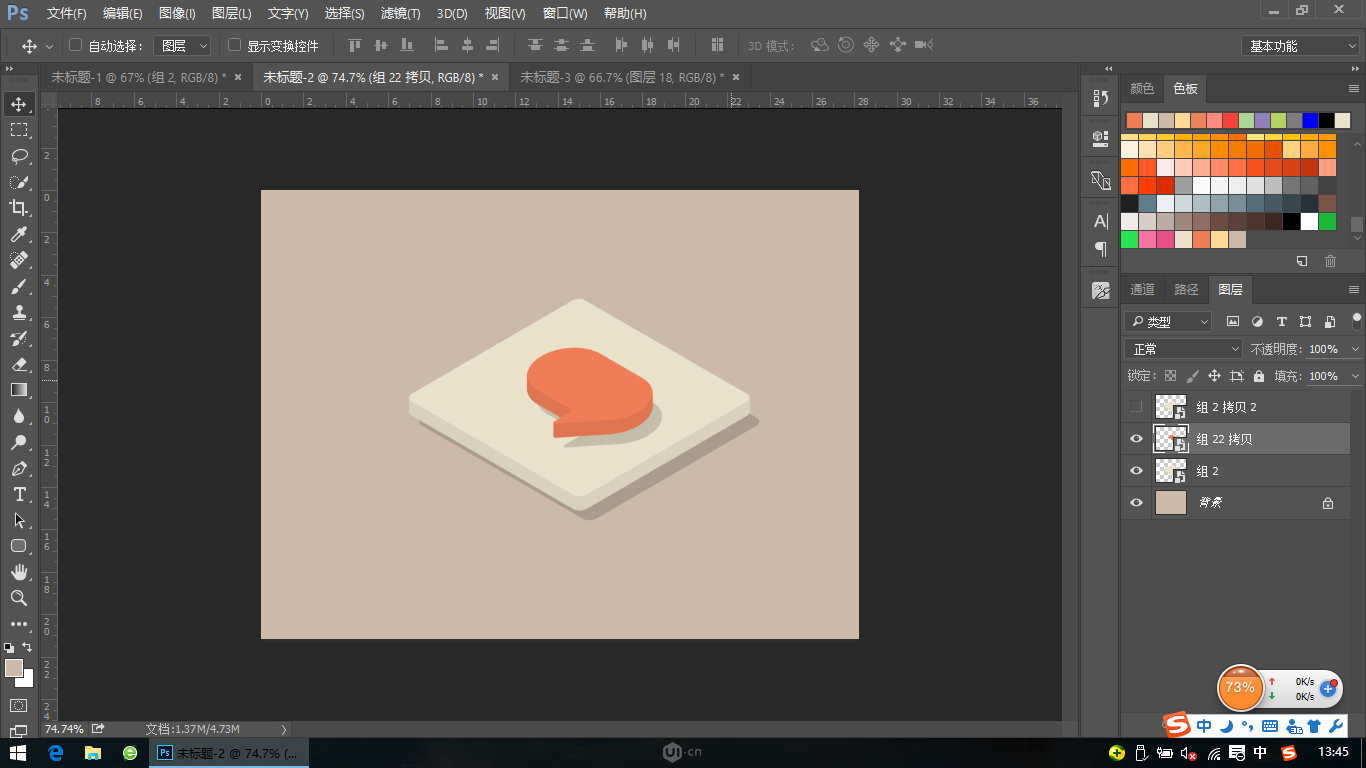
Task: Open the Character panel icon
Action: point(1101,221)
